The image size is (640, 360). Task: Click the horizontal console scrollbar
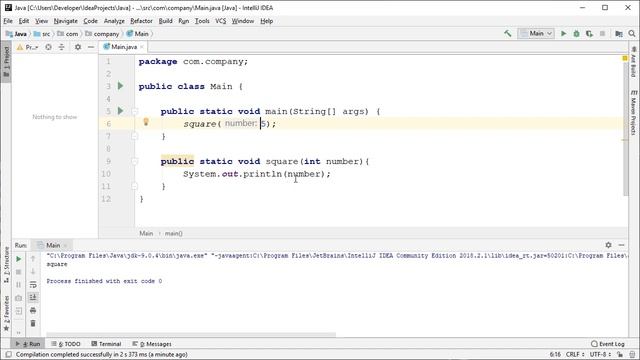pyautogui.click(x=191, y=334)
